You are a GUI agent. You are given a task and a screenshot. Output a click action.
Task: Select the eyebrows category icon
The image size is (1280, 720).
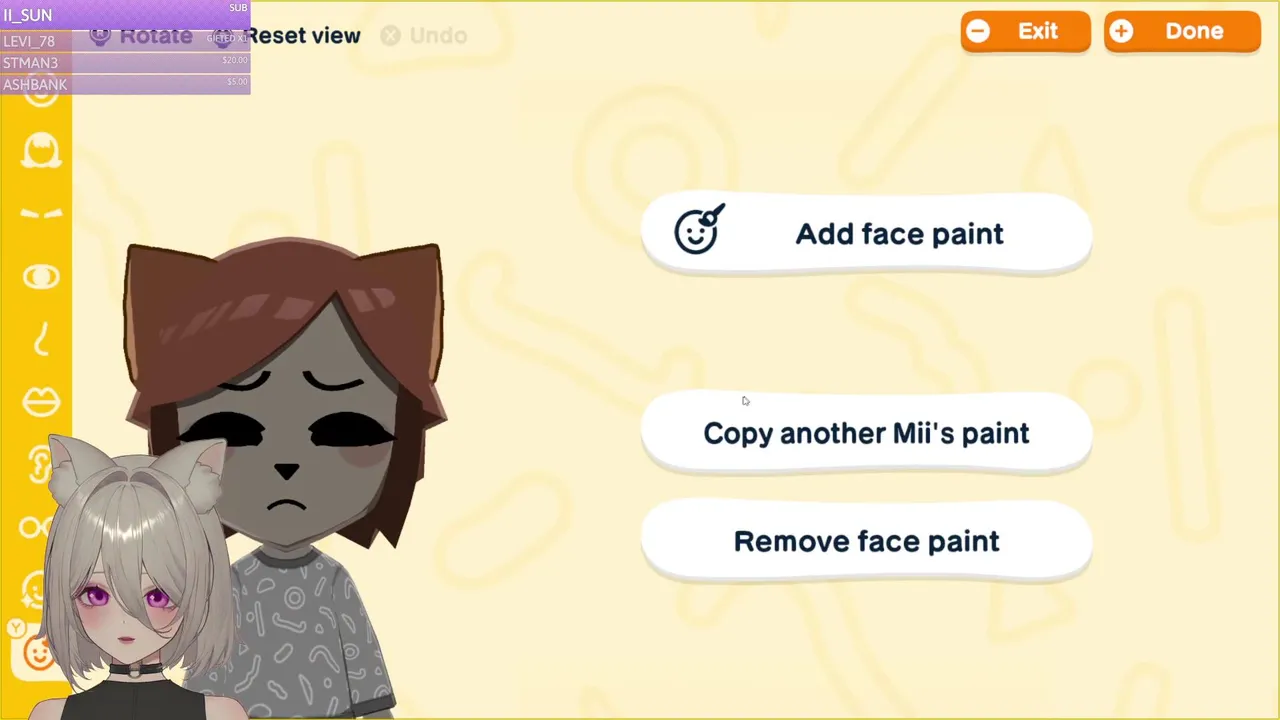pyautogui.click(x=41, y=214)
